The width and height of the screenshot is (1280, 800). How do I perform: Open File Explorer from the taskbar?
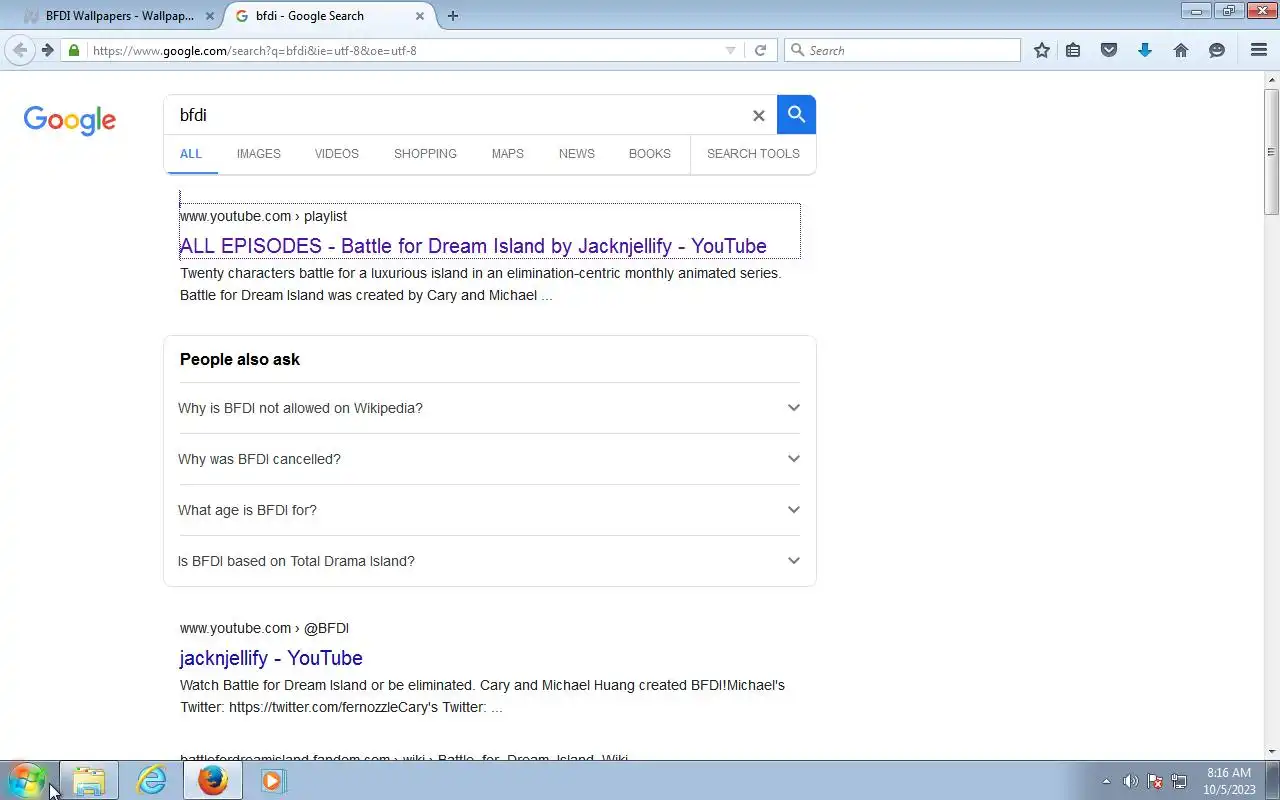click(x=89, y=780)
